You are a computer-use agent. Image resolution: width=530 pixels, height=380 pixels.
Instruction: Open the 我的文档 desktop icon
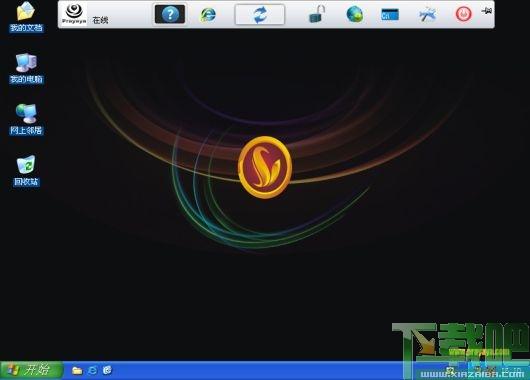[x=26, y=17]
